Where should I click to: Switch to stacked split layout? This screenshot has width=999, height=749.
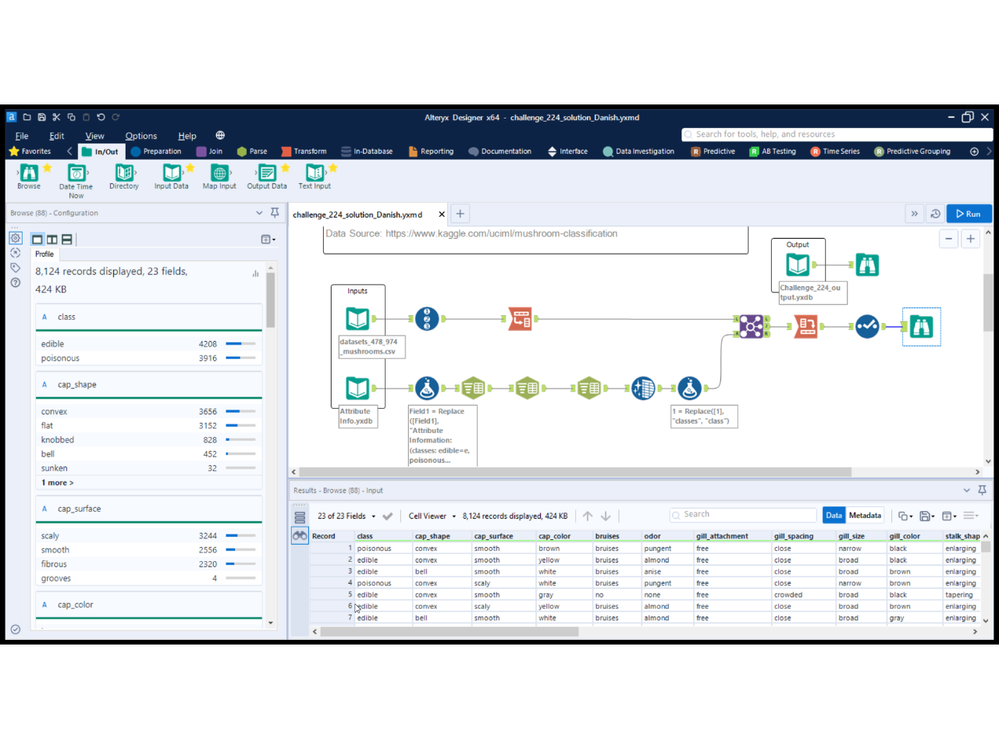pos(67,239)
